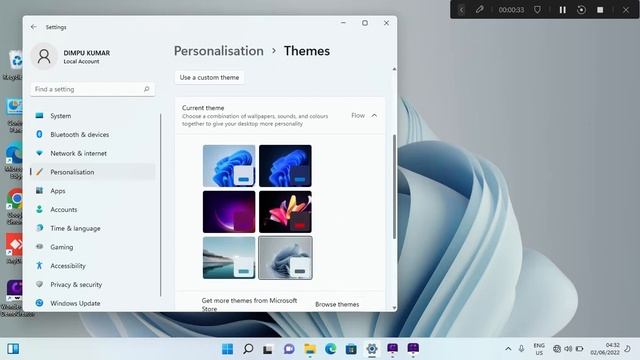Collapse the Current theme section chevron
This screenshot has height=360, width=640.
(x=374, y=116)
